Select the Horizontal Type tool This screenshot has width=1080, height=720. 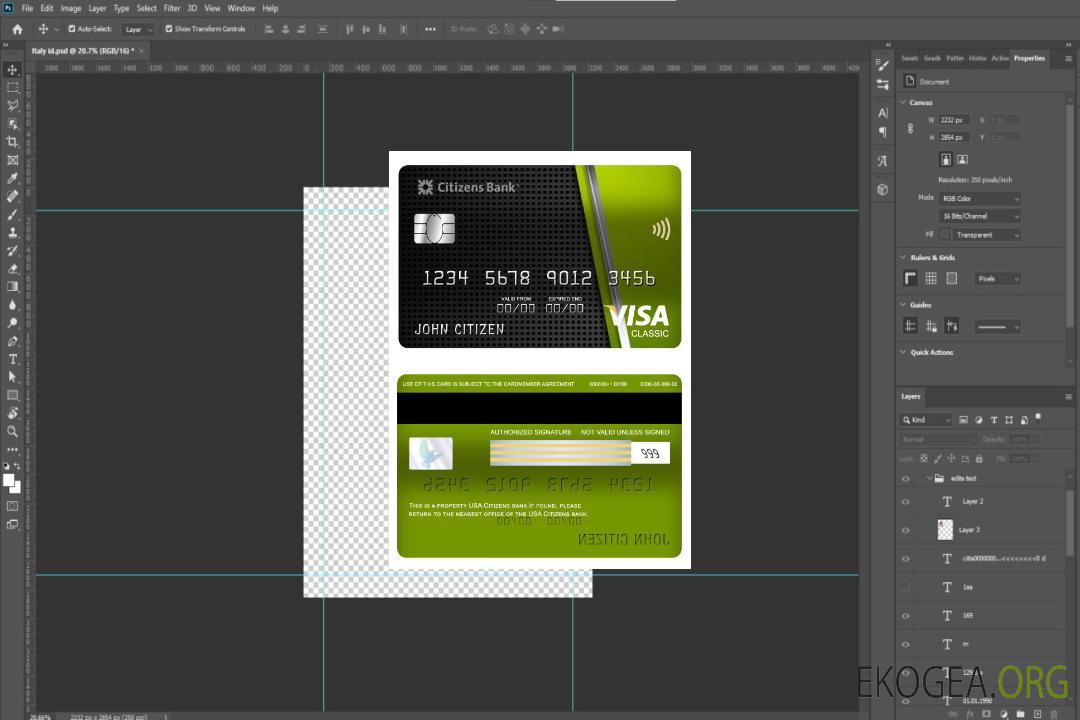(12, 359)
